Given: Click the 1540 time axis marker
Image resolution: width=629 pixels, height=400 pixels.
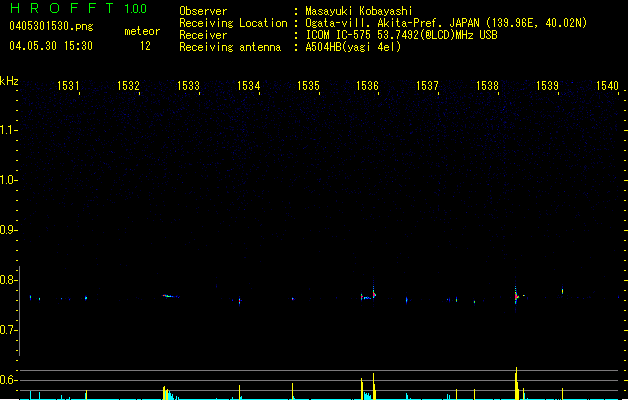Looking at the screenshot, I should click(607, 85).
